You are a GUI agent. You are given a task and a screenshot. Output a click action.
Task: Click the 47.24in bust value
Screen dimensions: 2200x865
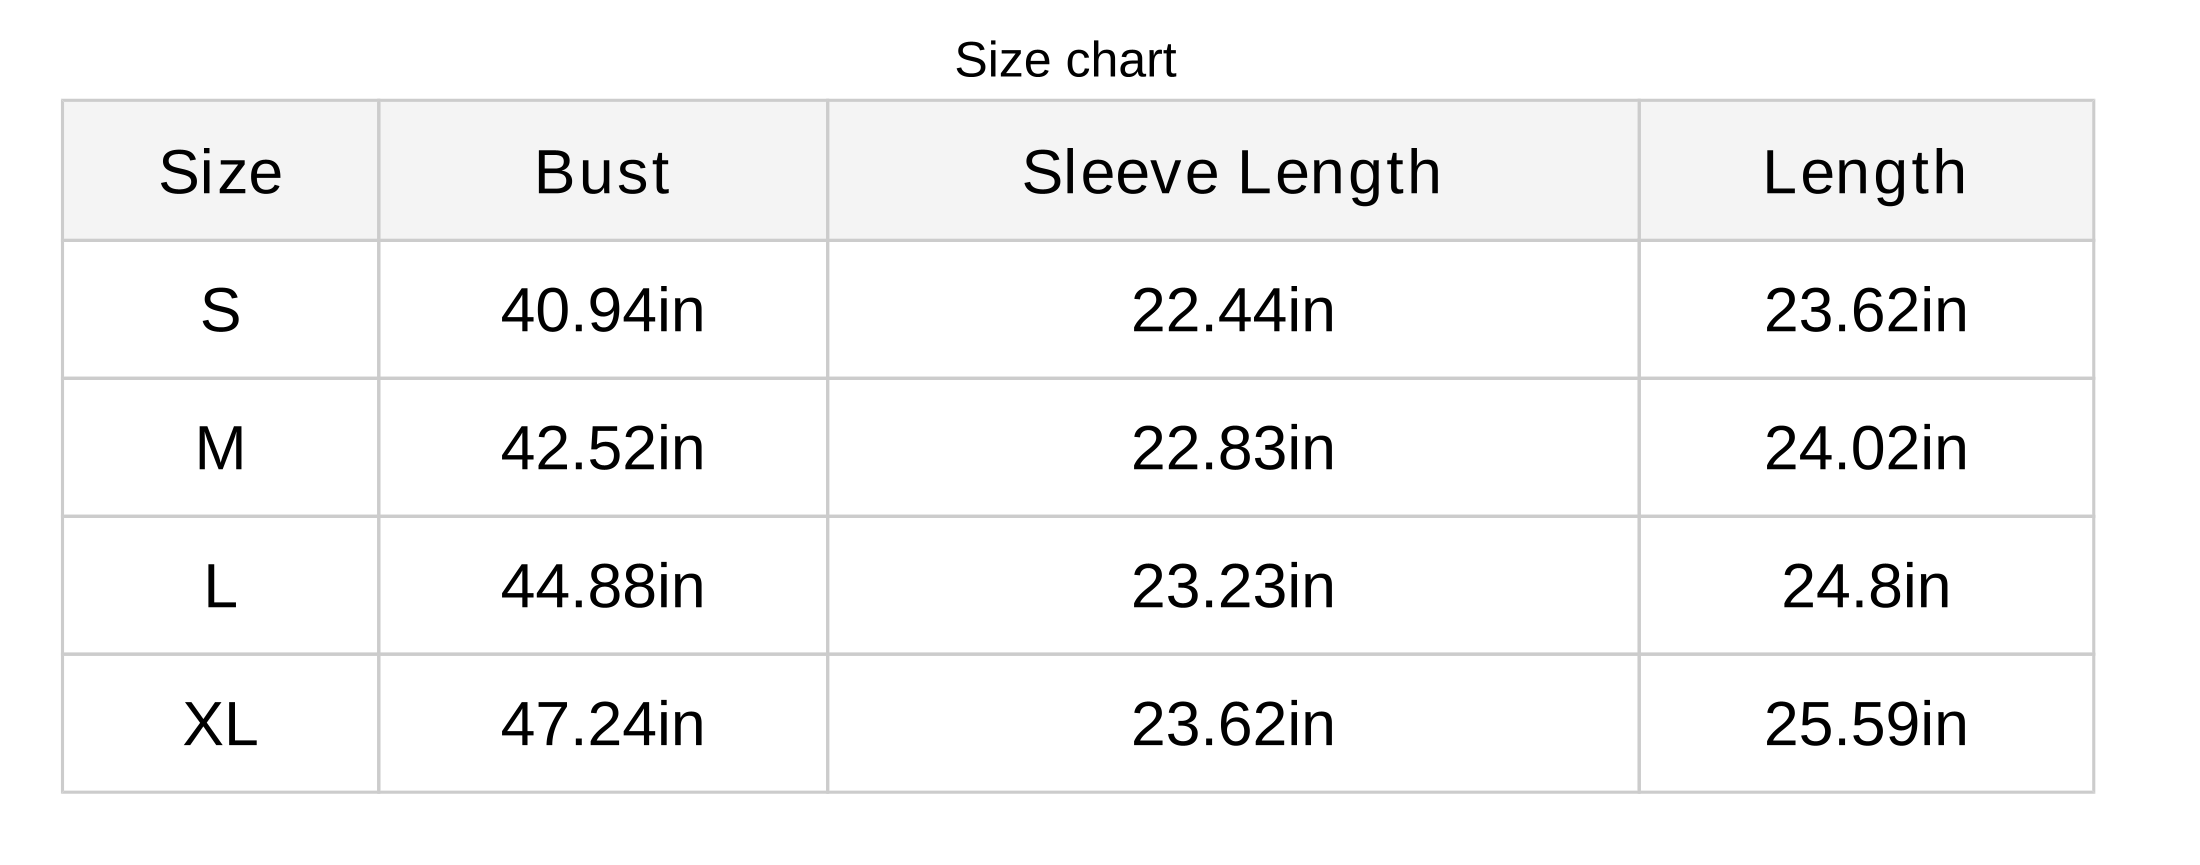(602, 724)
